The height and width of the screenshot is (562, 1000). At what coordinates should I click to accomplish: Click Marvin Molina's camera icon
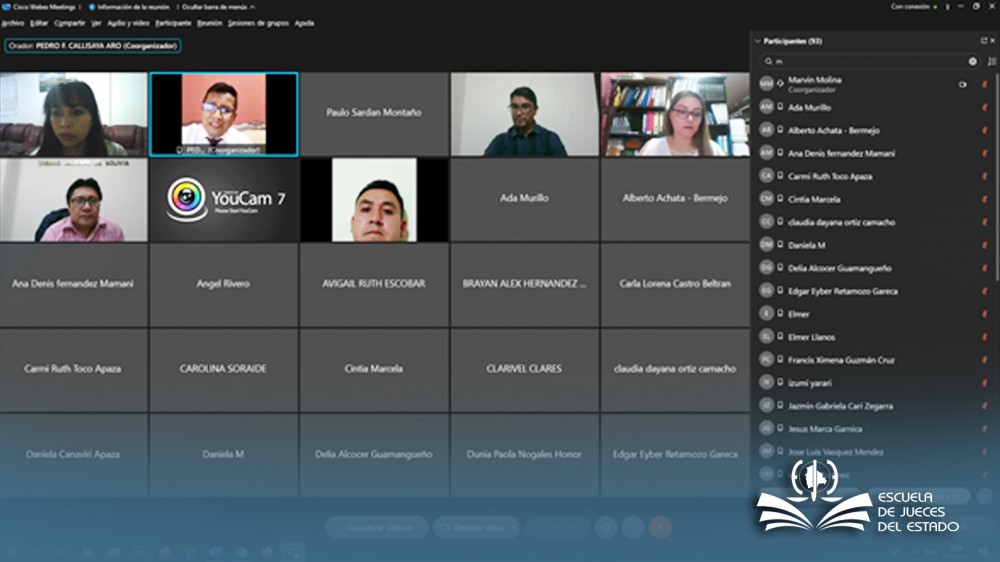pyautogui.click(x=963, y=84)
